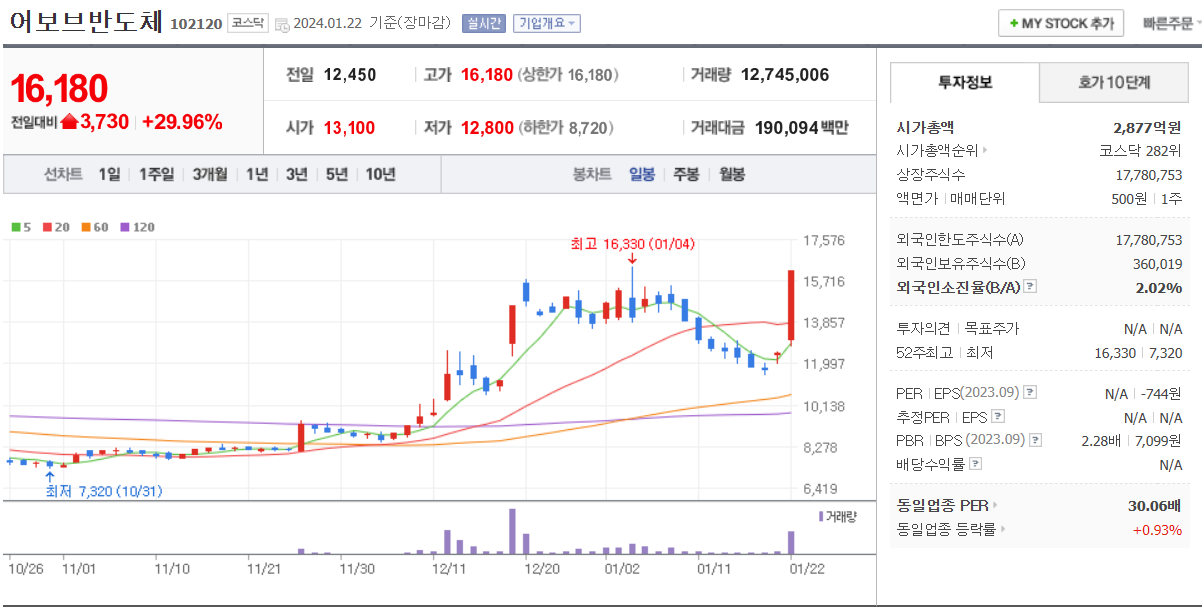Image resolution: width=1202 pixels, height=607 pixels.
Task: Select 주봉 weekly candle chart
Action: pos(686,174)
